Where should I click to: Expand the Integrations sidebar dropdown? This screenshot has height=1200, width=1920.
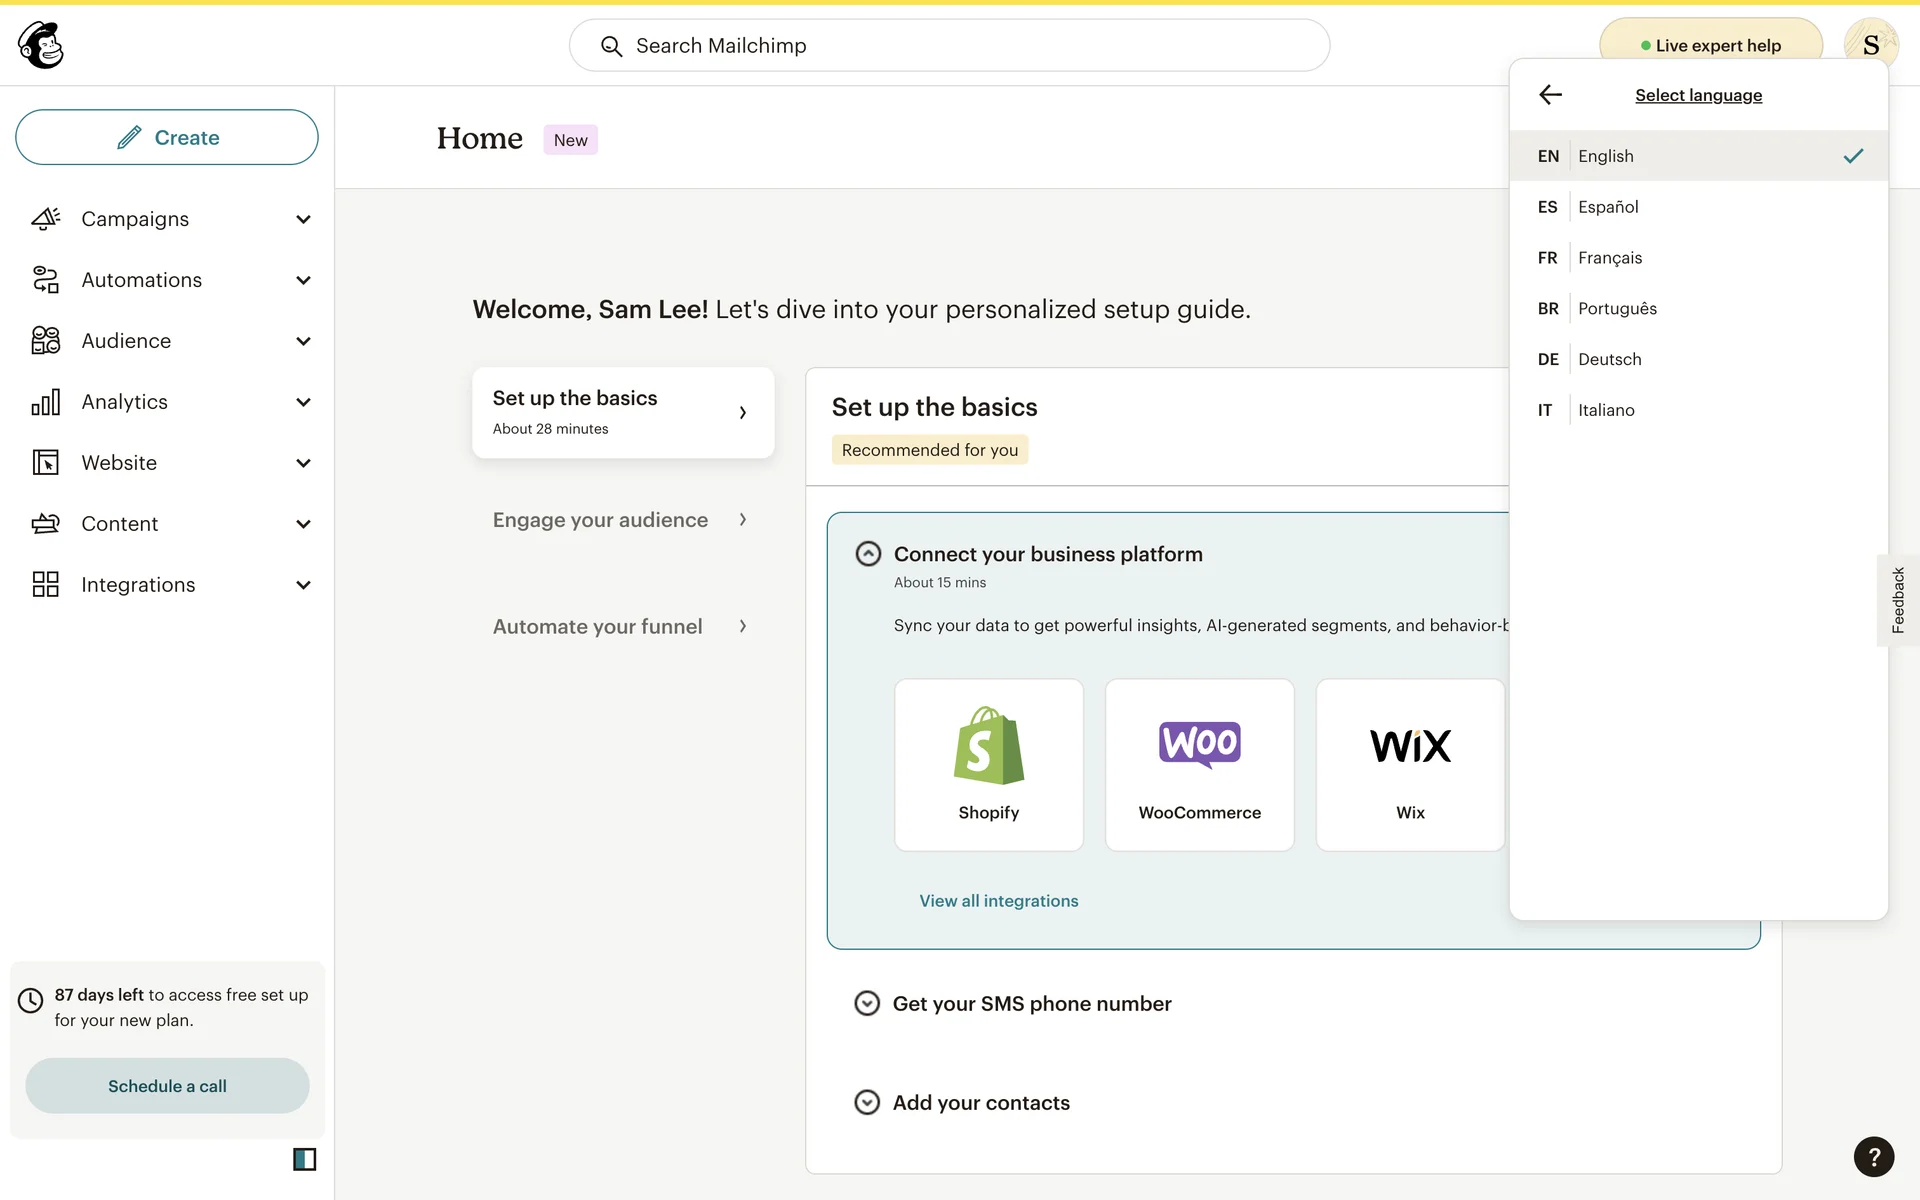pyautogui.click(x=303, y=585)
